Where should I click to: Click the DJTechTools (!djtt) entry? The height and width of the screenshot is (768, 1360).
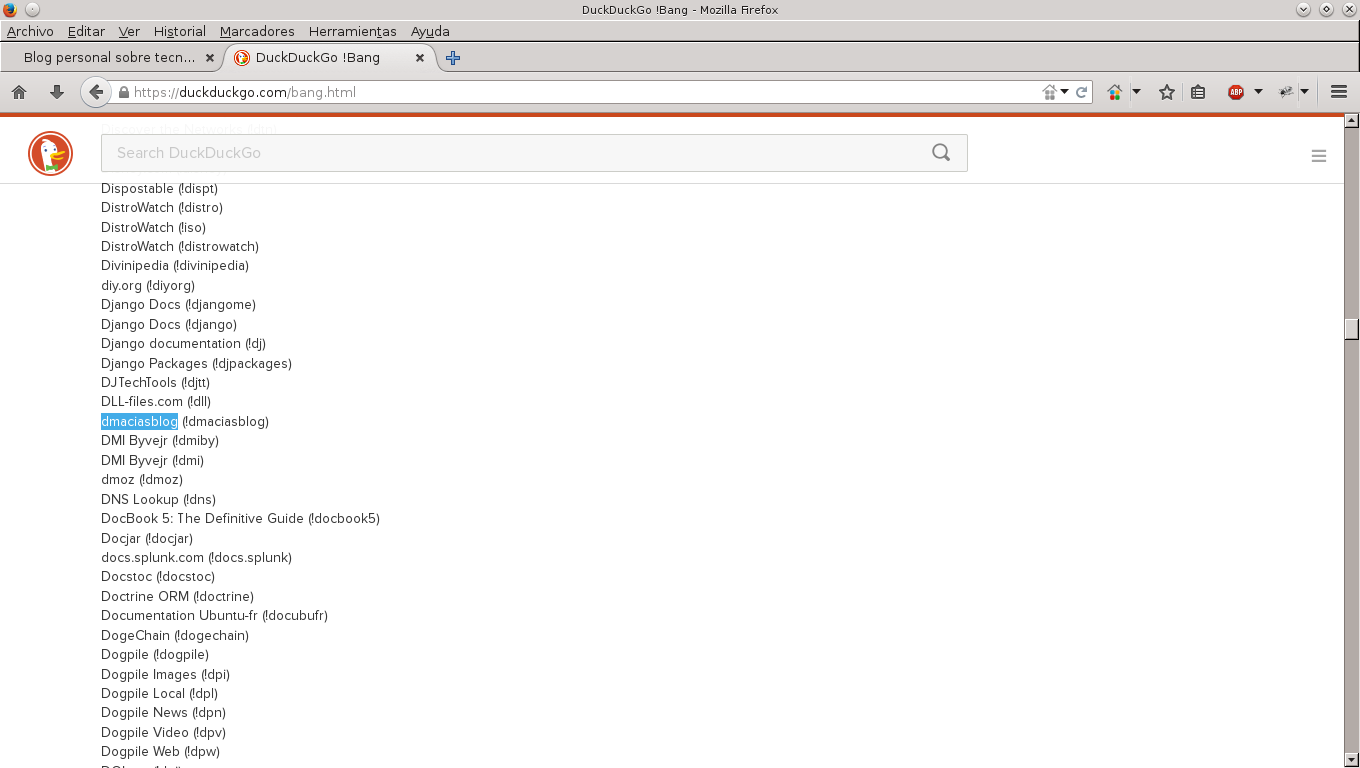click(155, 382)
